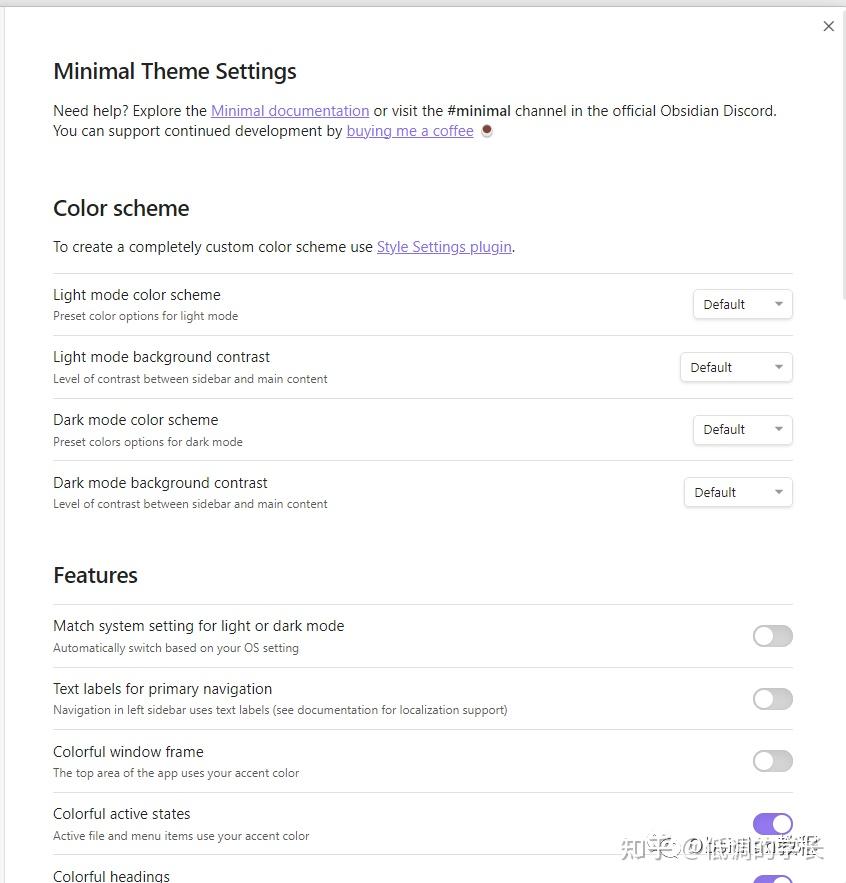846x883 pixels.
Task: Click the Color scheme section heading
Action: pyautogui.click(x=121, y=208)
